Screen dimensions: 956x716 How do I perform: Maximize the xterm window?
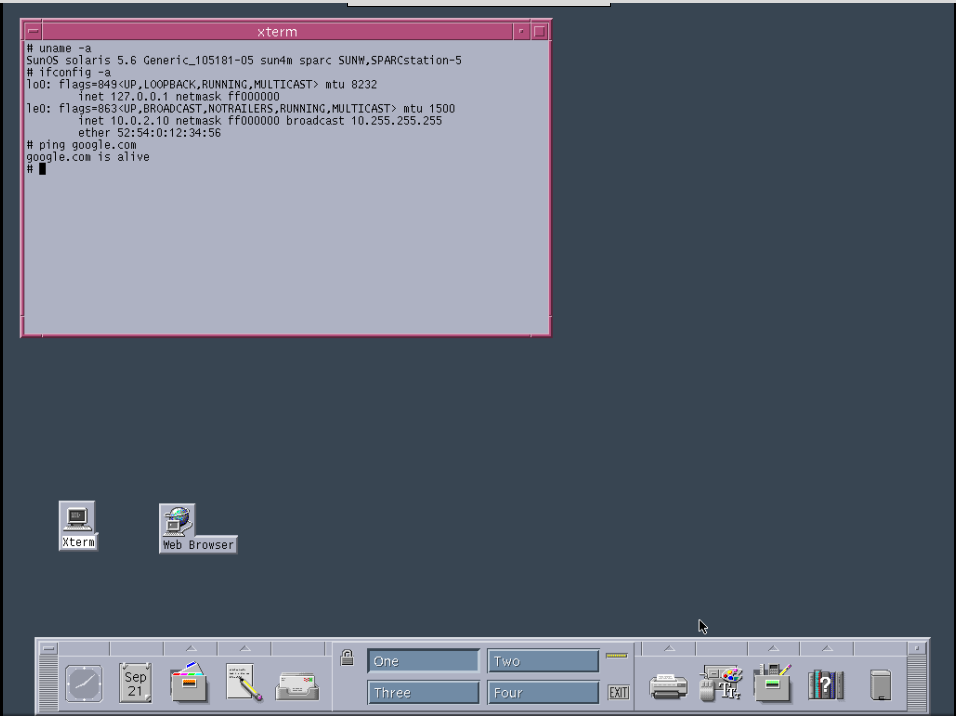(x=539, y=31)
